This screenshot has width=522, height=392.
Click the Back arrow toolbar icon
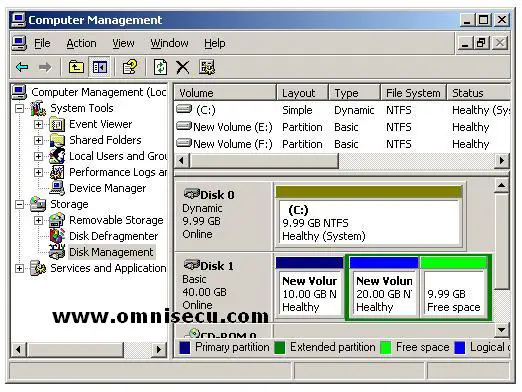point(22,67)
